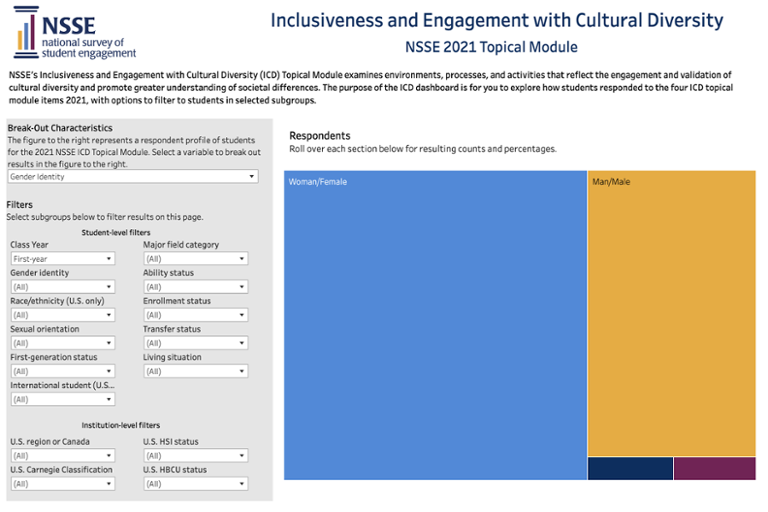Click the Filters heading
The width and height of the screenshot is (768, 512).
click(20, 205)
